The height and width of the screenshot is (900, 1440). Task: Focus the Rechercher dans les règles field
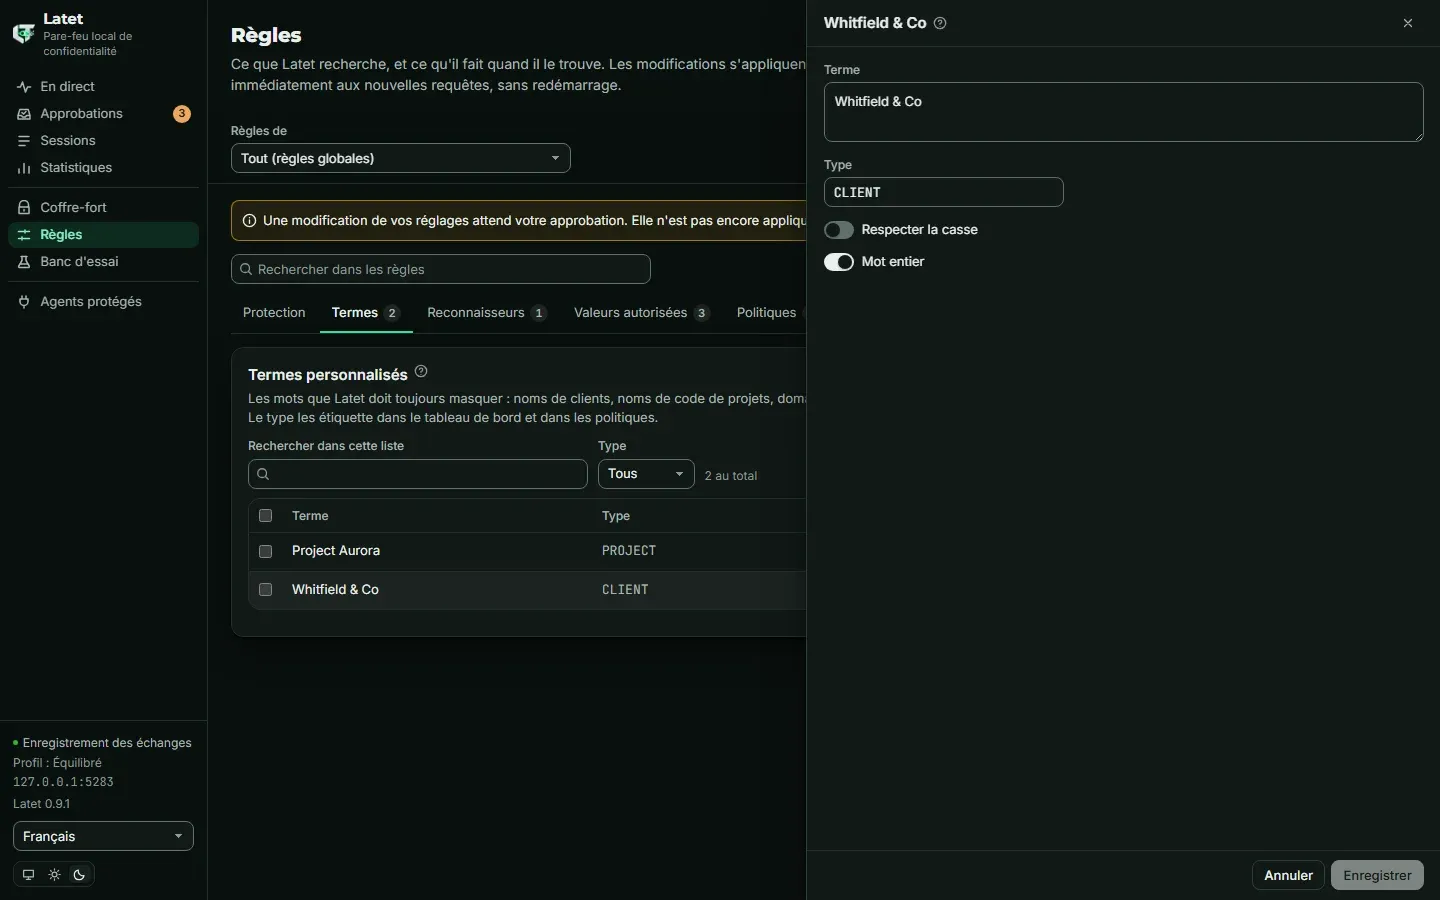[x=441, y=269]
